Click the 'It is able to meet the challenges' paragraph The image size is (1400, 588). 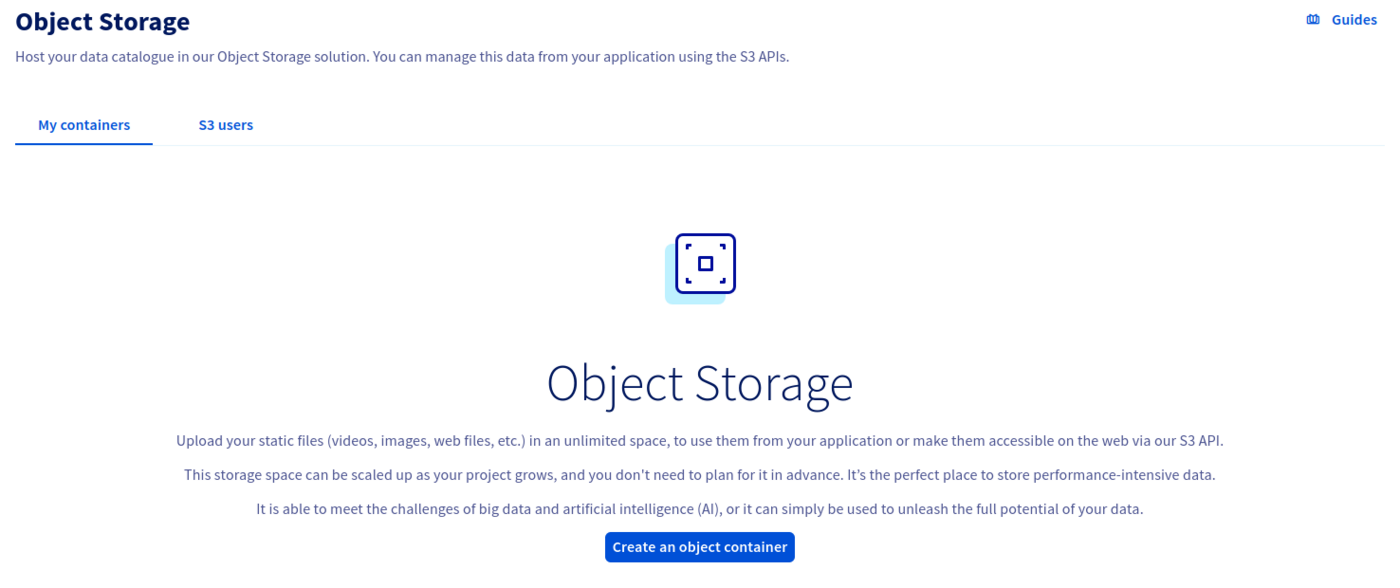[699, 509]
